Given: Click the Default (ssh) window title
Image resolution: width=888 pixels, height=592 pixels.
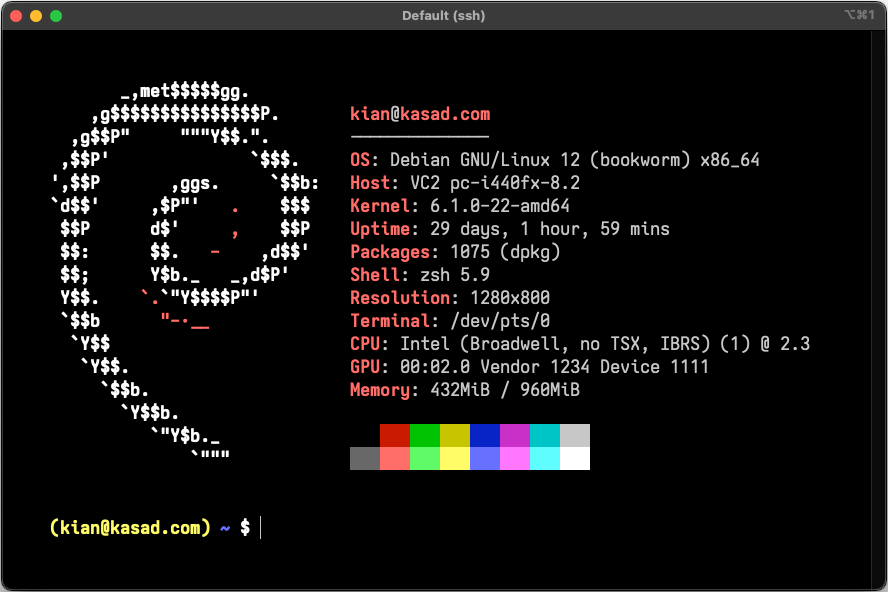Looking at the screenshot, I should pyautogui.click(x=444, y=16).
